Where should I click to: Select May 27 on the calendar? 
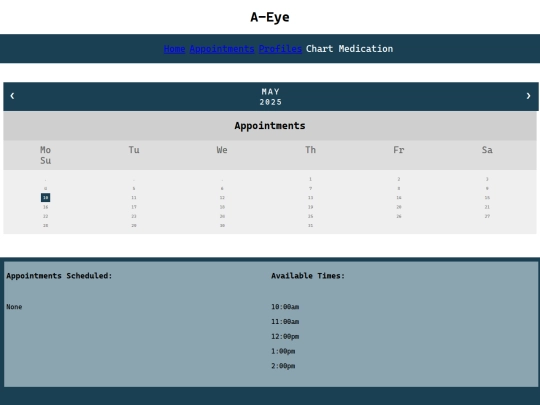(487, 216)
